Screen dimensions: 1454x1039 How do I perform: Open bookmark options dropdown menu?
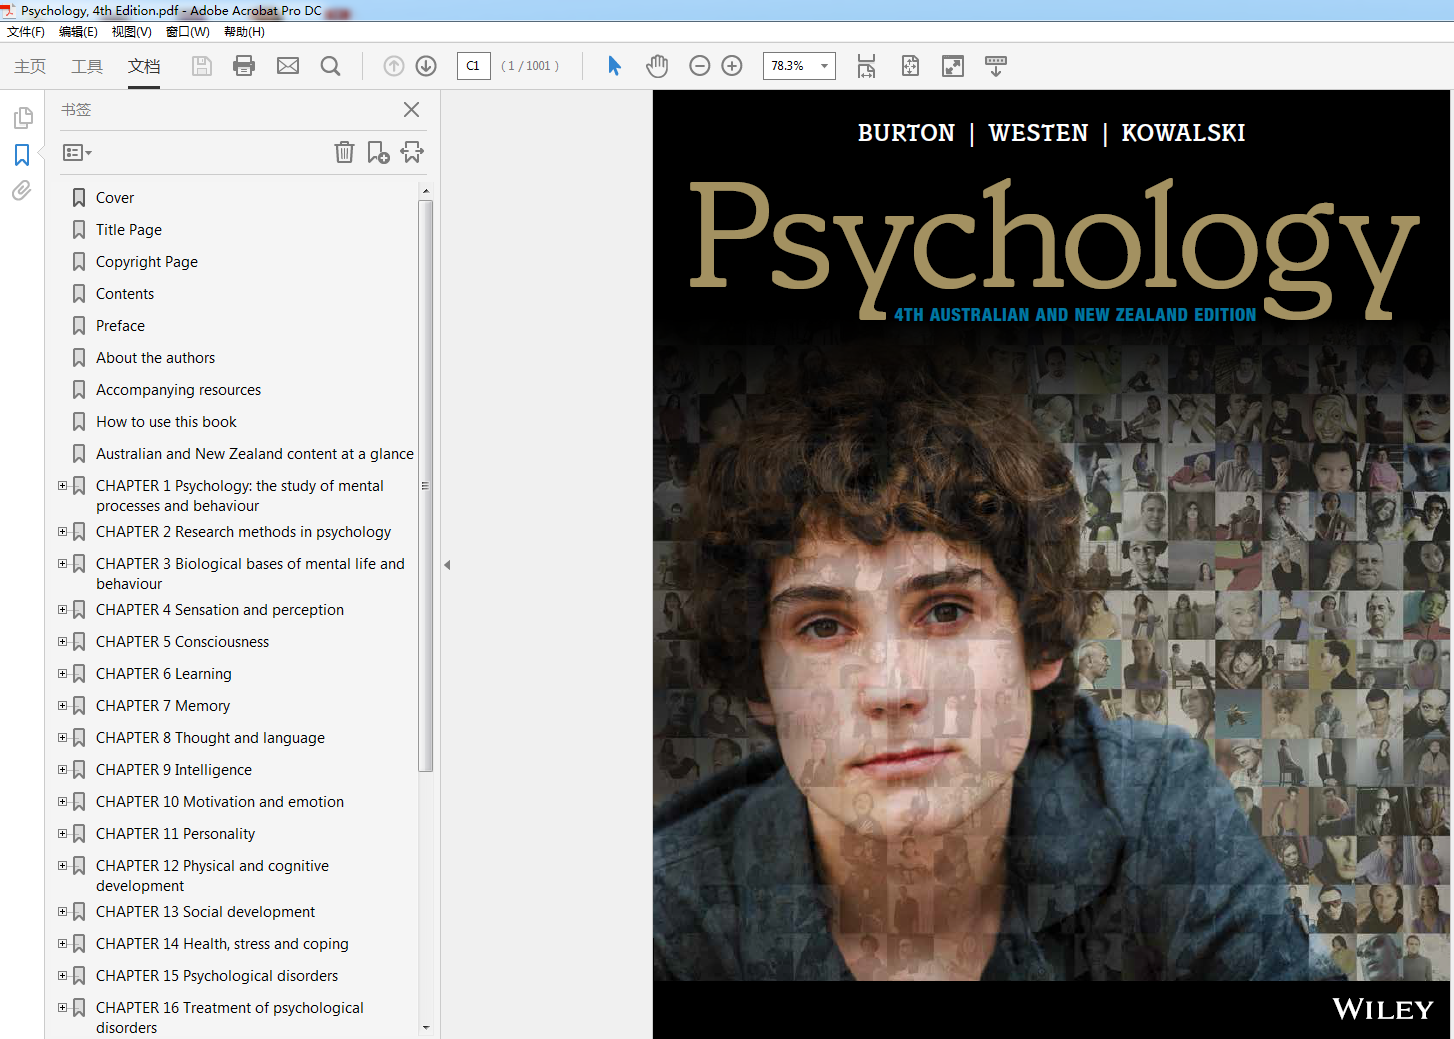[77, 153]
